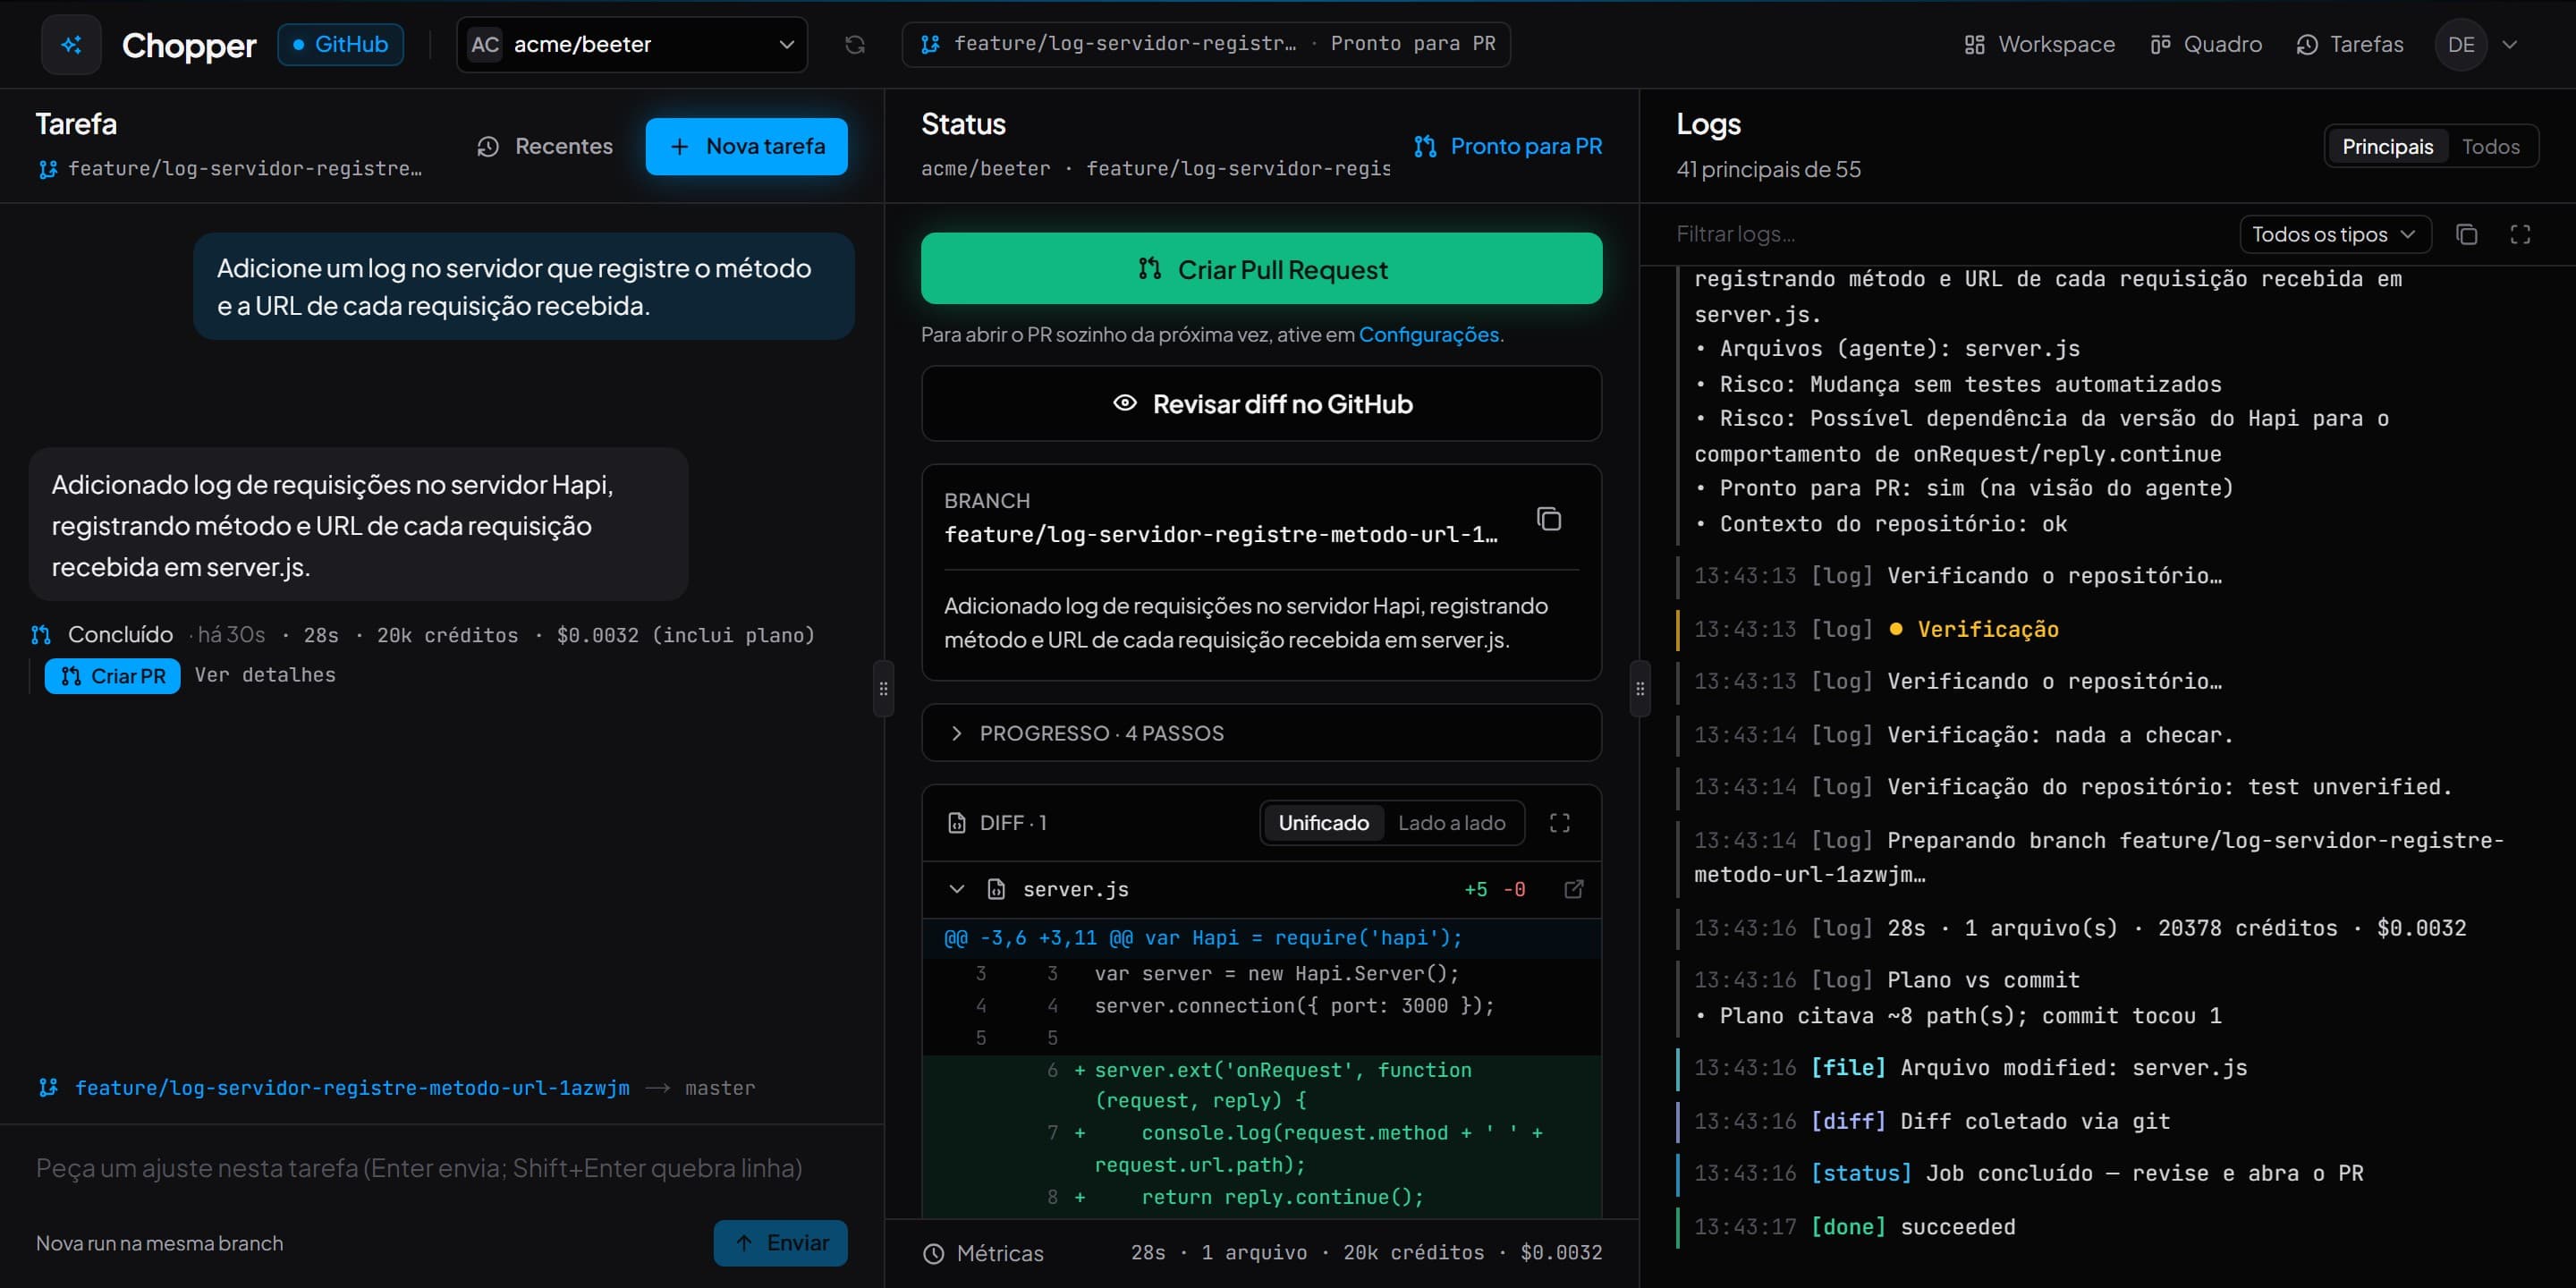Open Recentes history list
This screenshot has height=1288, width=2576.
545,146
